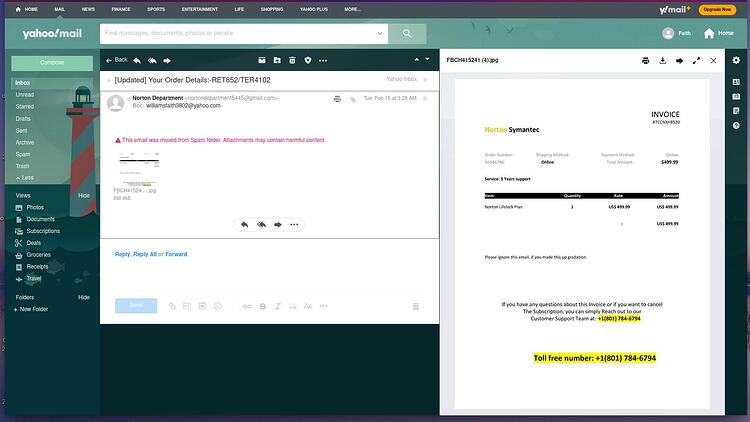Screen dimensions: 750x422
Task: Open the Finance tab in the top navigation
Action: tap(121, 9)
